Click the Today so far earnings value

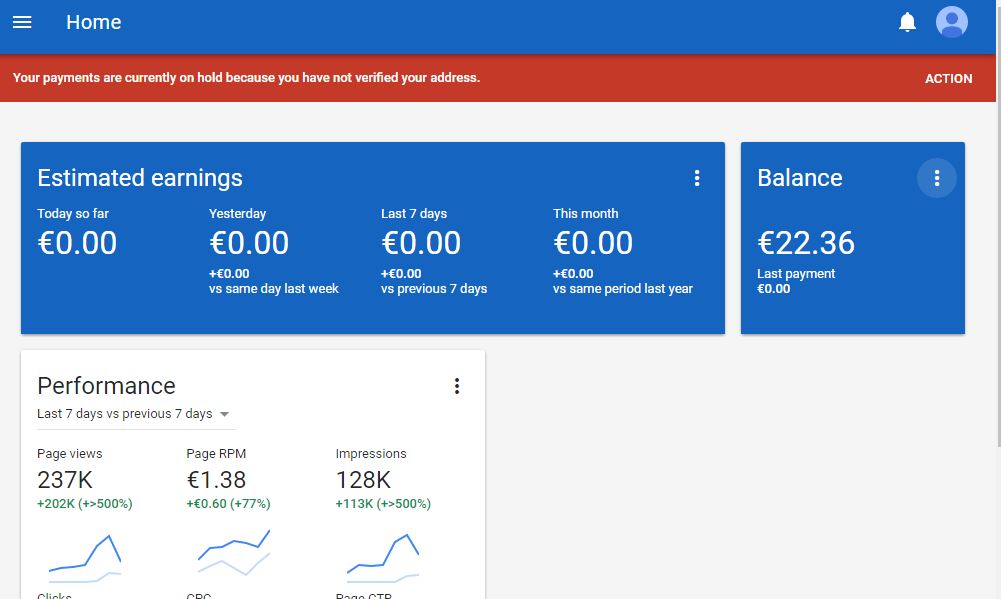coord(77,243)
